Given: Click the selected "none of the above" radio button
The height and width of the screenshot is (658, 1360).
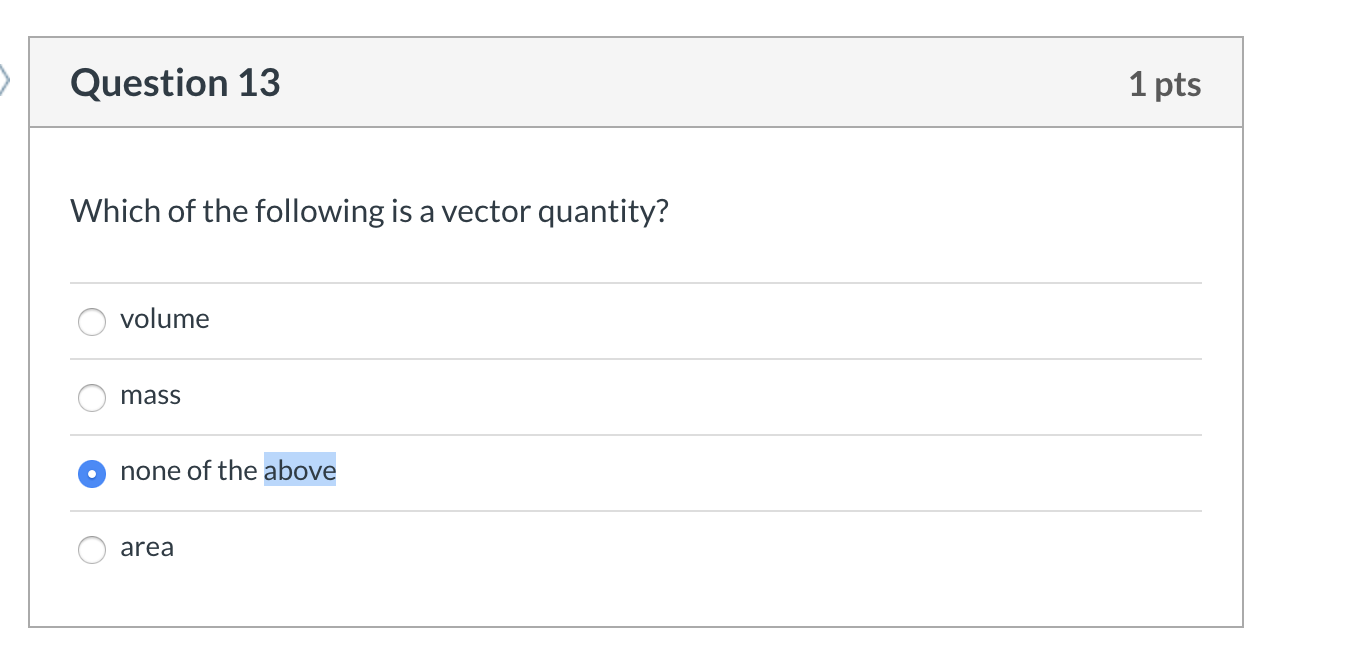Looking at the screenshot, I should click(x=92, y=474).
